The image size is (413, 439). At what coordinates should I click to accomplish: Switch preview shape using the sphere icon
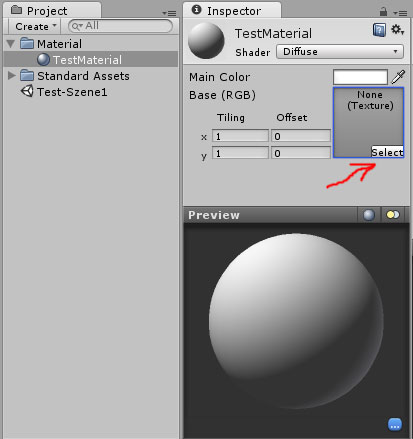(x=369, y=215)
